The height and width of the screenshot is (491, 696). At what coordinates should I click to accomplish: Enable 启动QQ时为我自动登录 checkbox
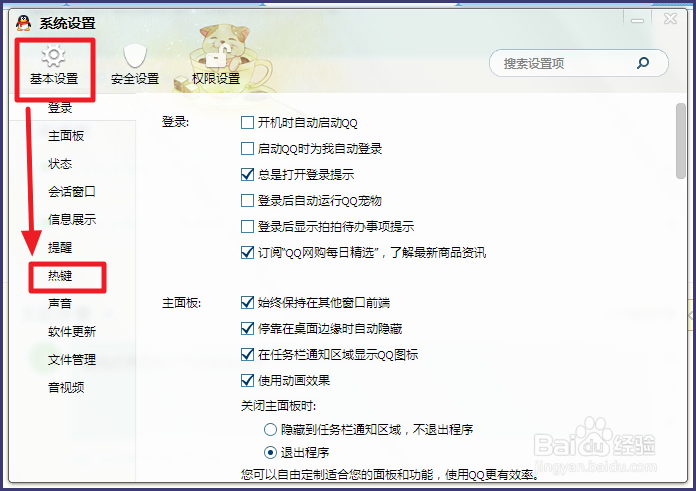tap(247, 149)
